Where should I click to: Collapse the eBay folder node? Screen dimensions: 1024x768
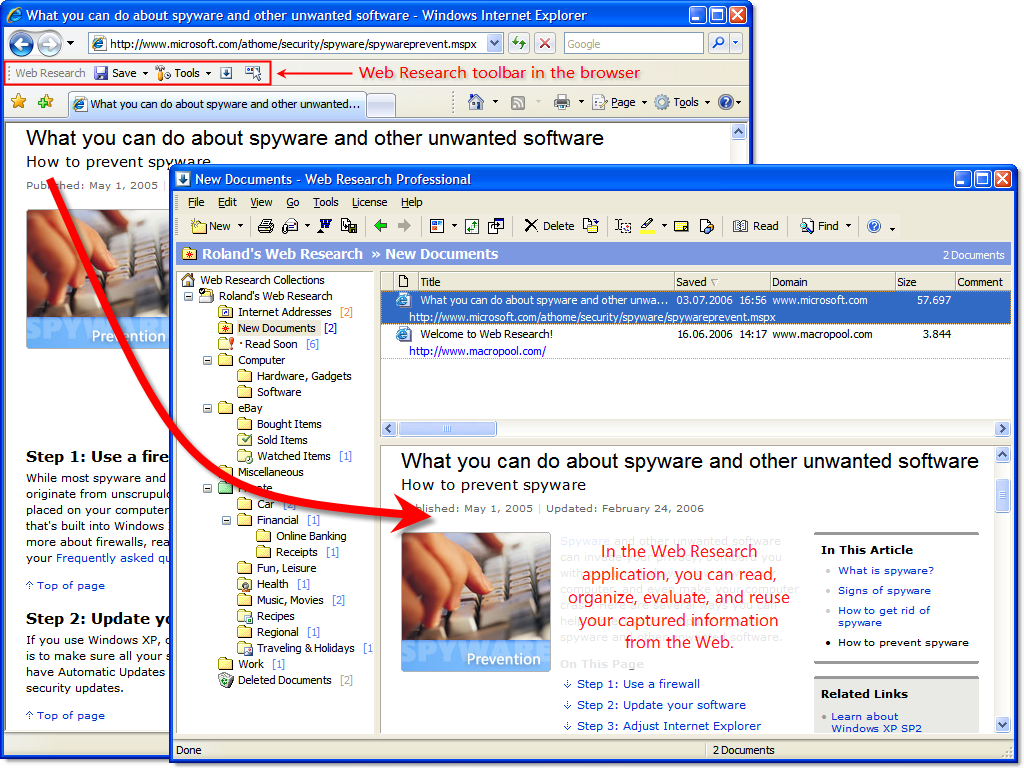pos(207,408)
